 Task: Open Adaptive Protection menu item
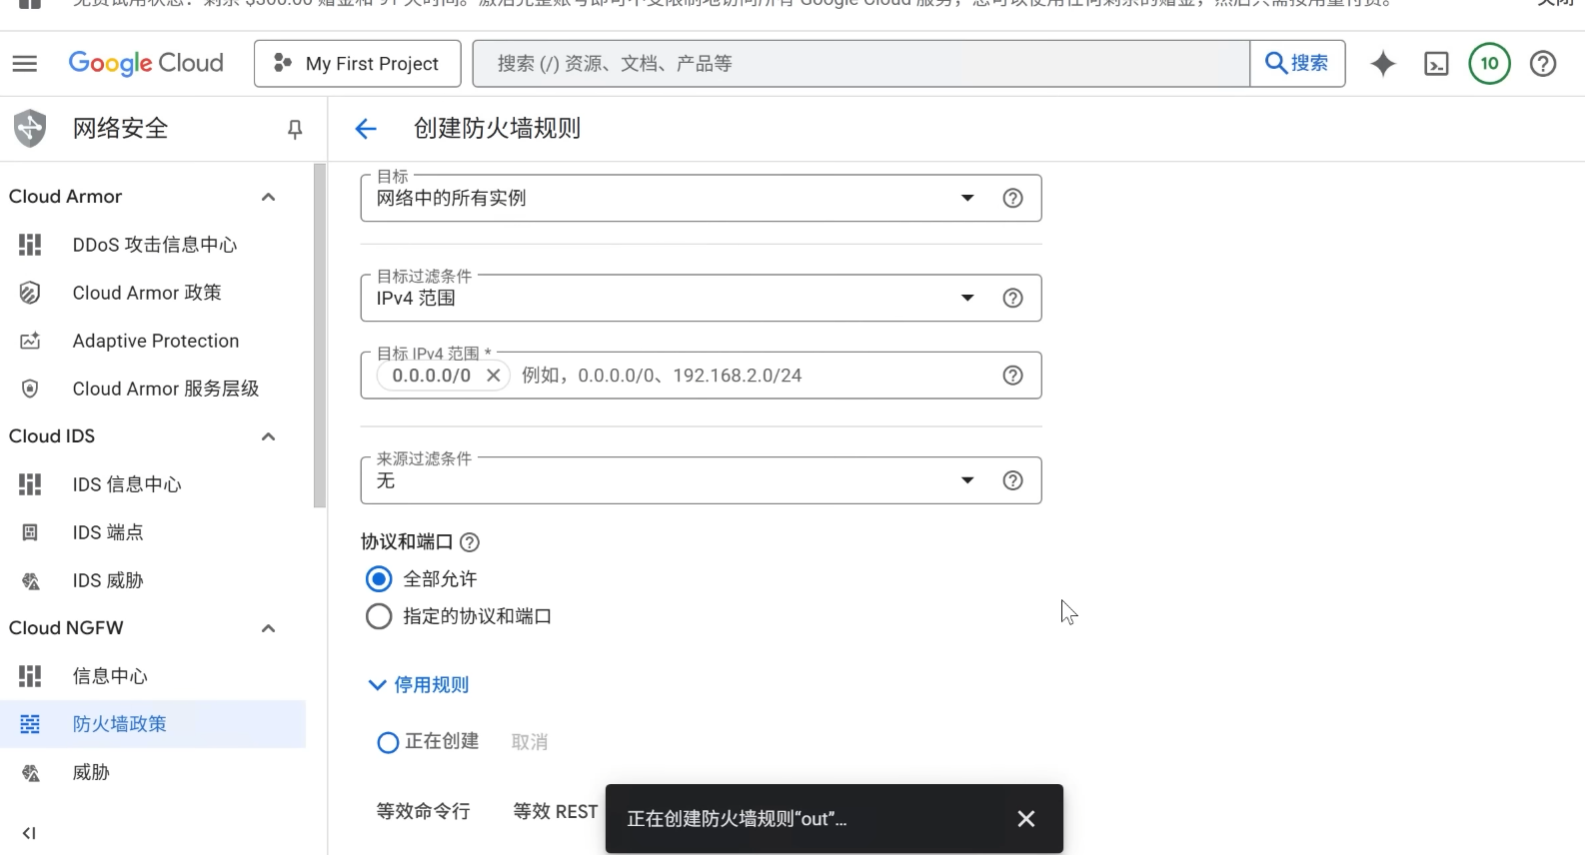click(153, 341)
